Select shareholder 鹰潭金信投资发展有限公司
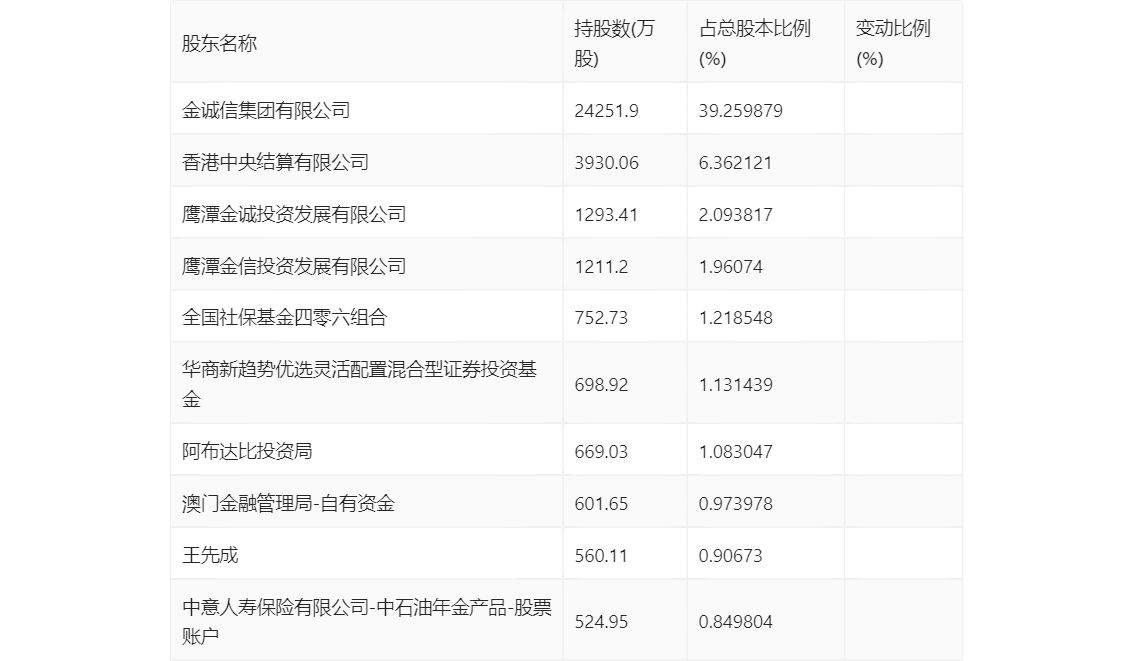 pyautogui.click(x=294, y=267)
